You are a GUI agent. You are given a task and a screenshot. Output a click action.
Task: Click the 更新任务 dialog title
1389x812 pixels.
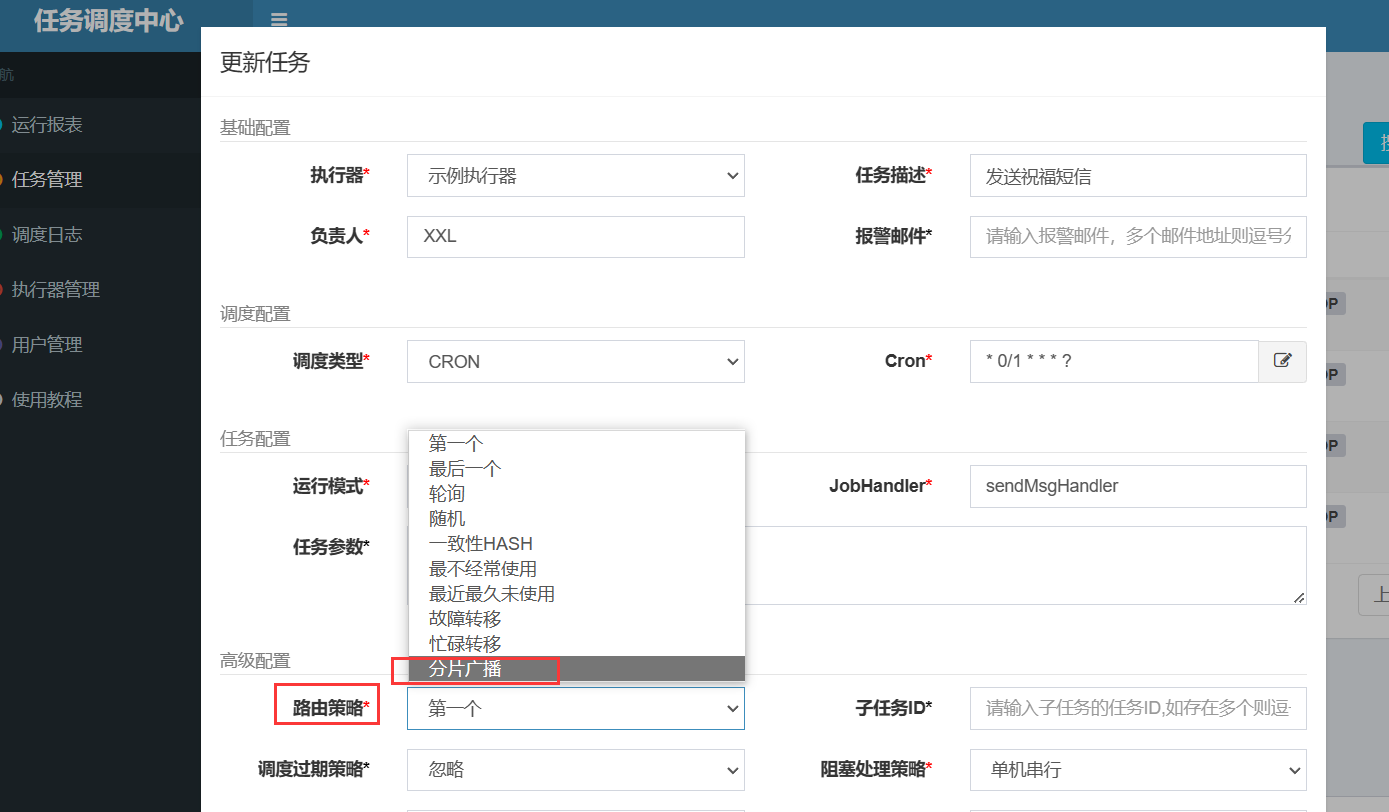click(x=265, y=63)
